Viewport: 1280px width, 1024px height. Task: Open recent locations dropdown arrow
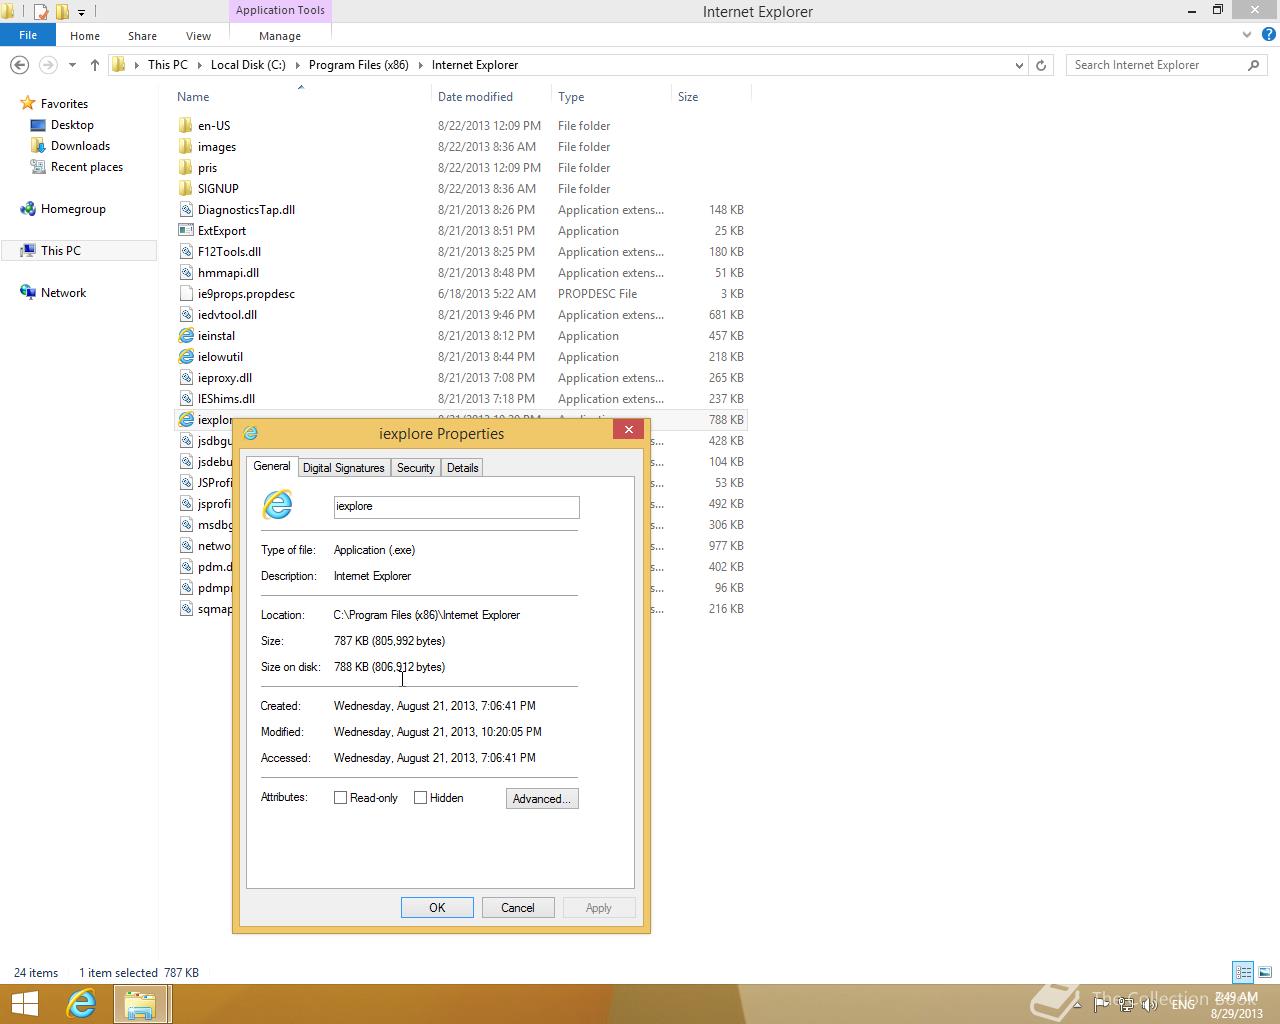tap(72, 65)
